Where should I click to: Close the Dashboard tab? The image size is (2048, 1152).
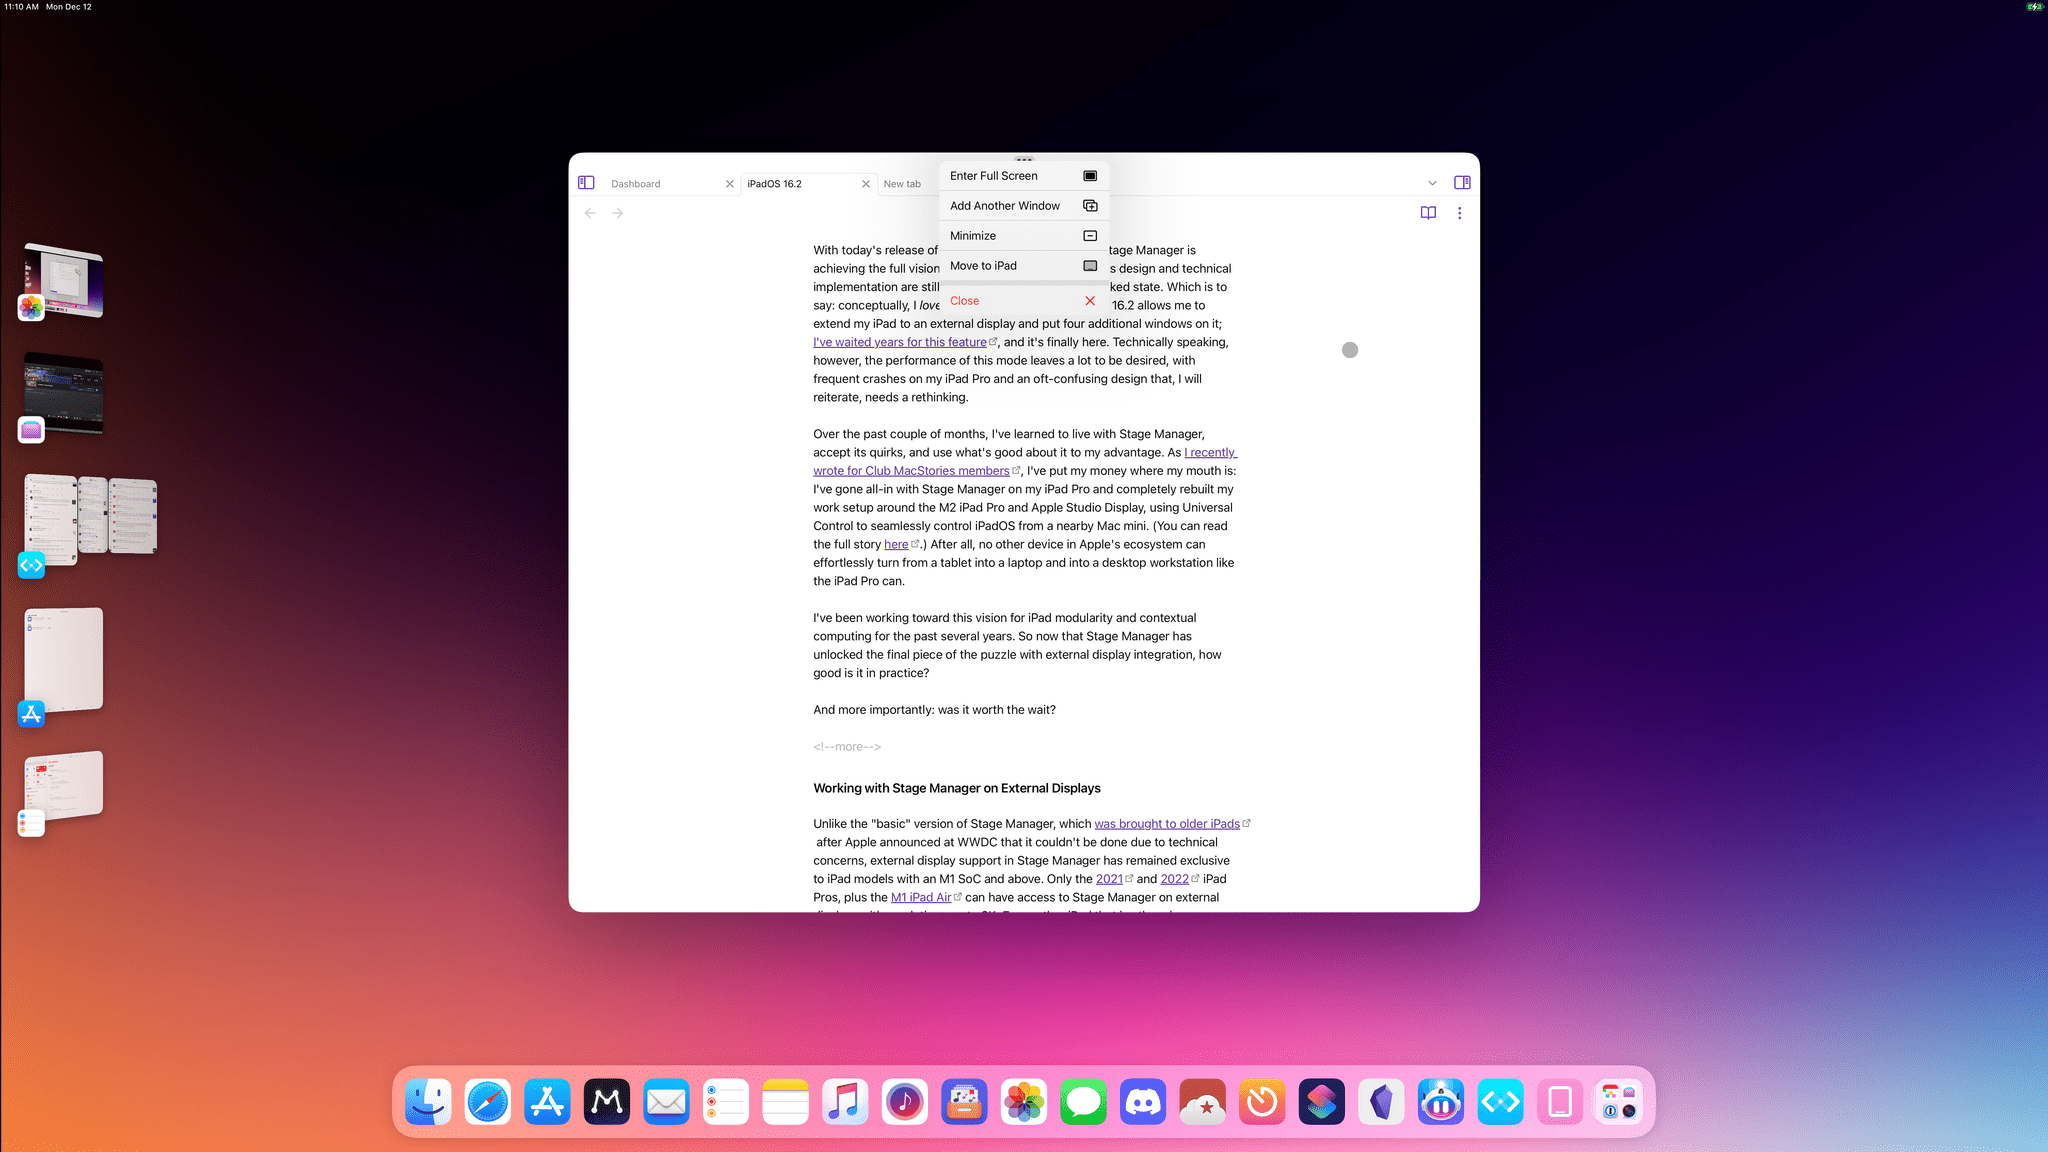(730, 184)
